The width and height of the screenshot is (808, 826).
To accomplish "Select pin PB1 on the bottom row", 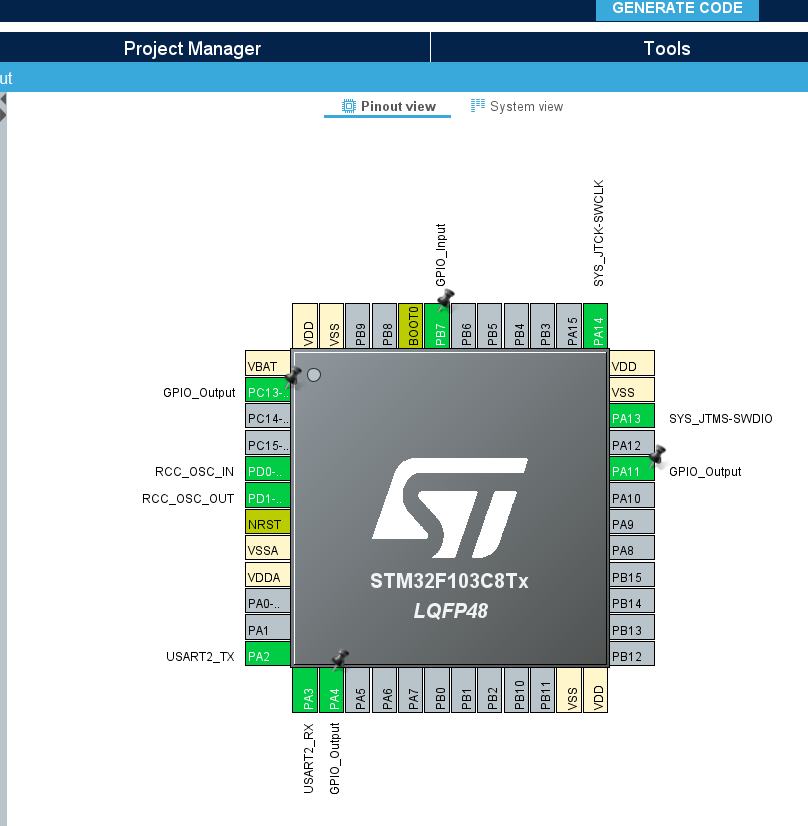I will pyautogui.click(x=464, y=690).
